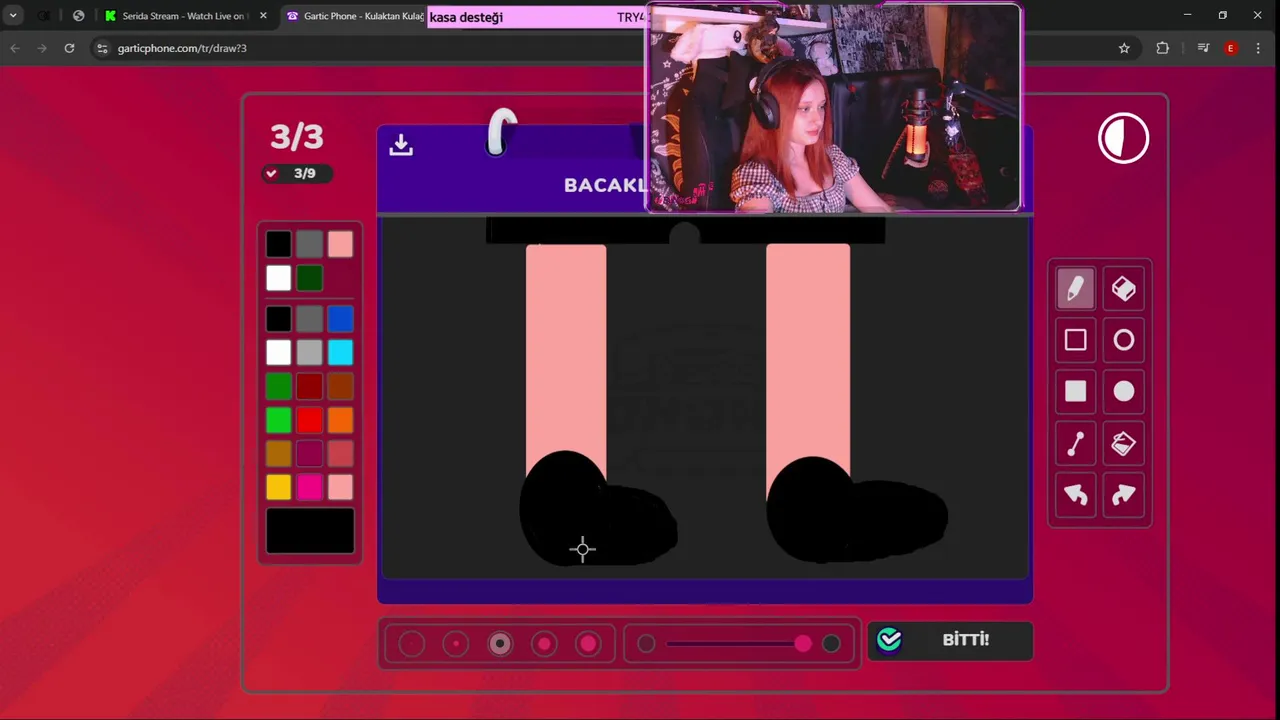
Task: Select the largest brush size
Action: point(588,644)
